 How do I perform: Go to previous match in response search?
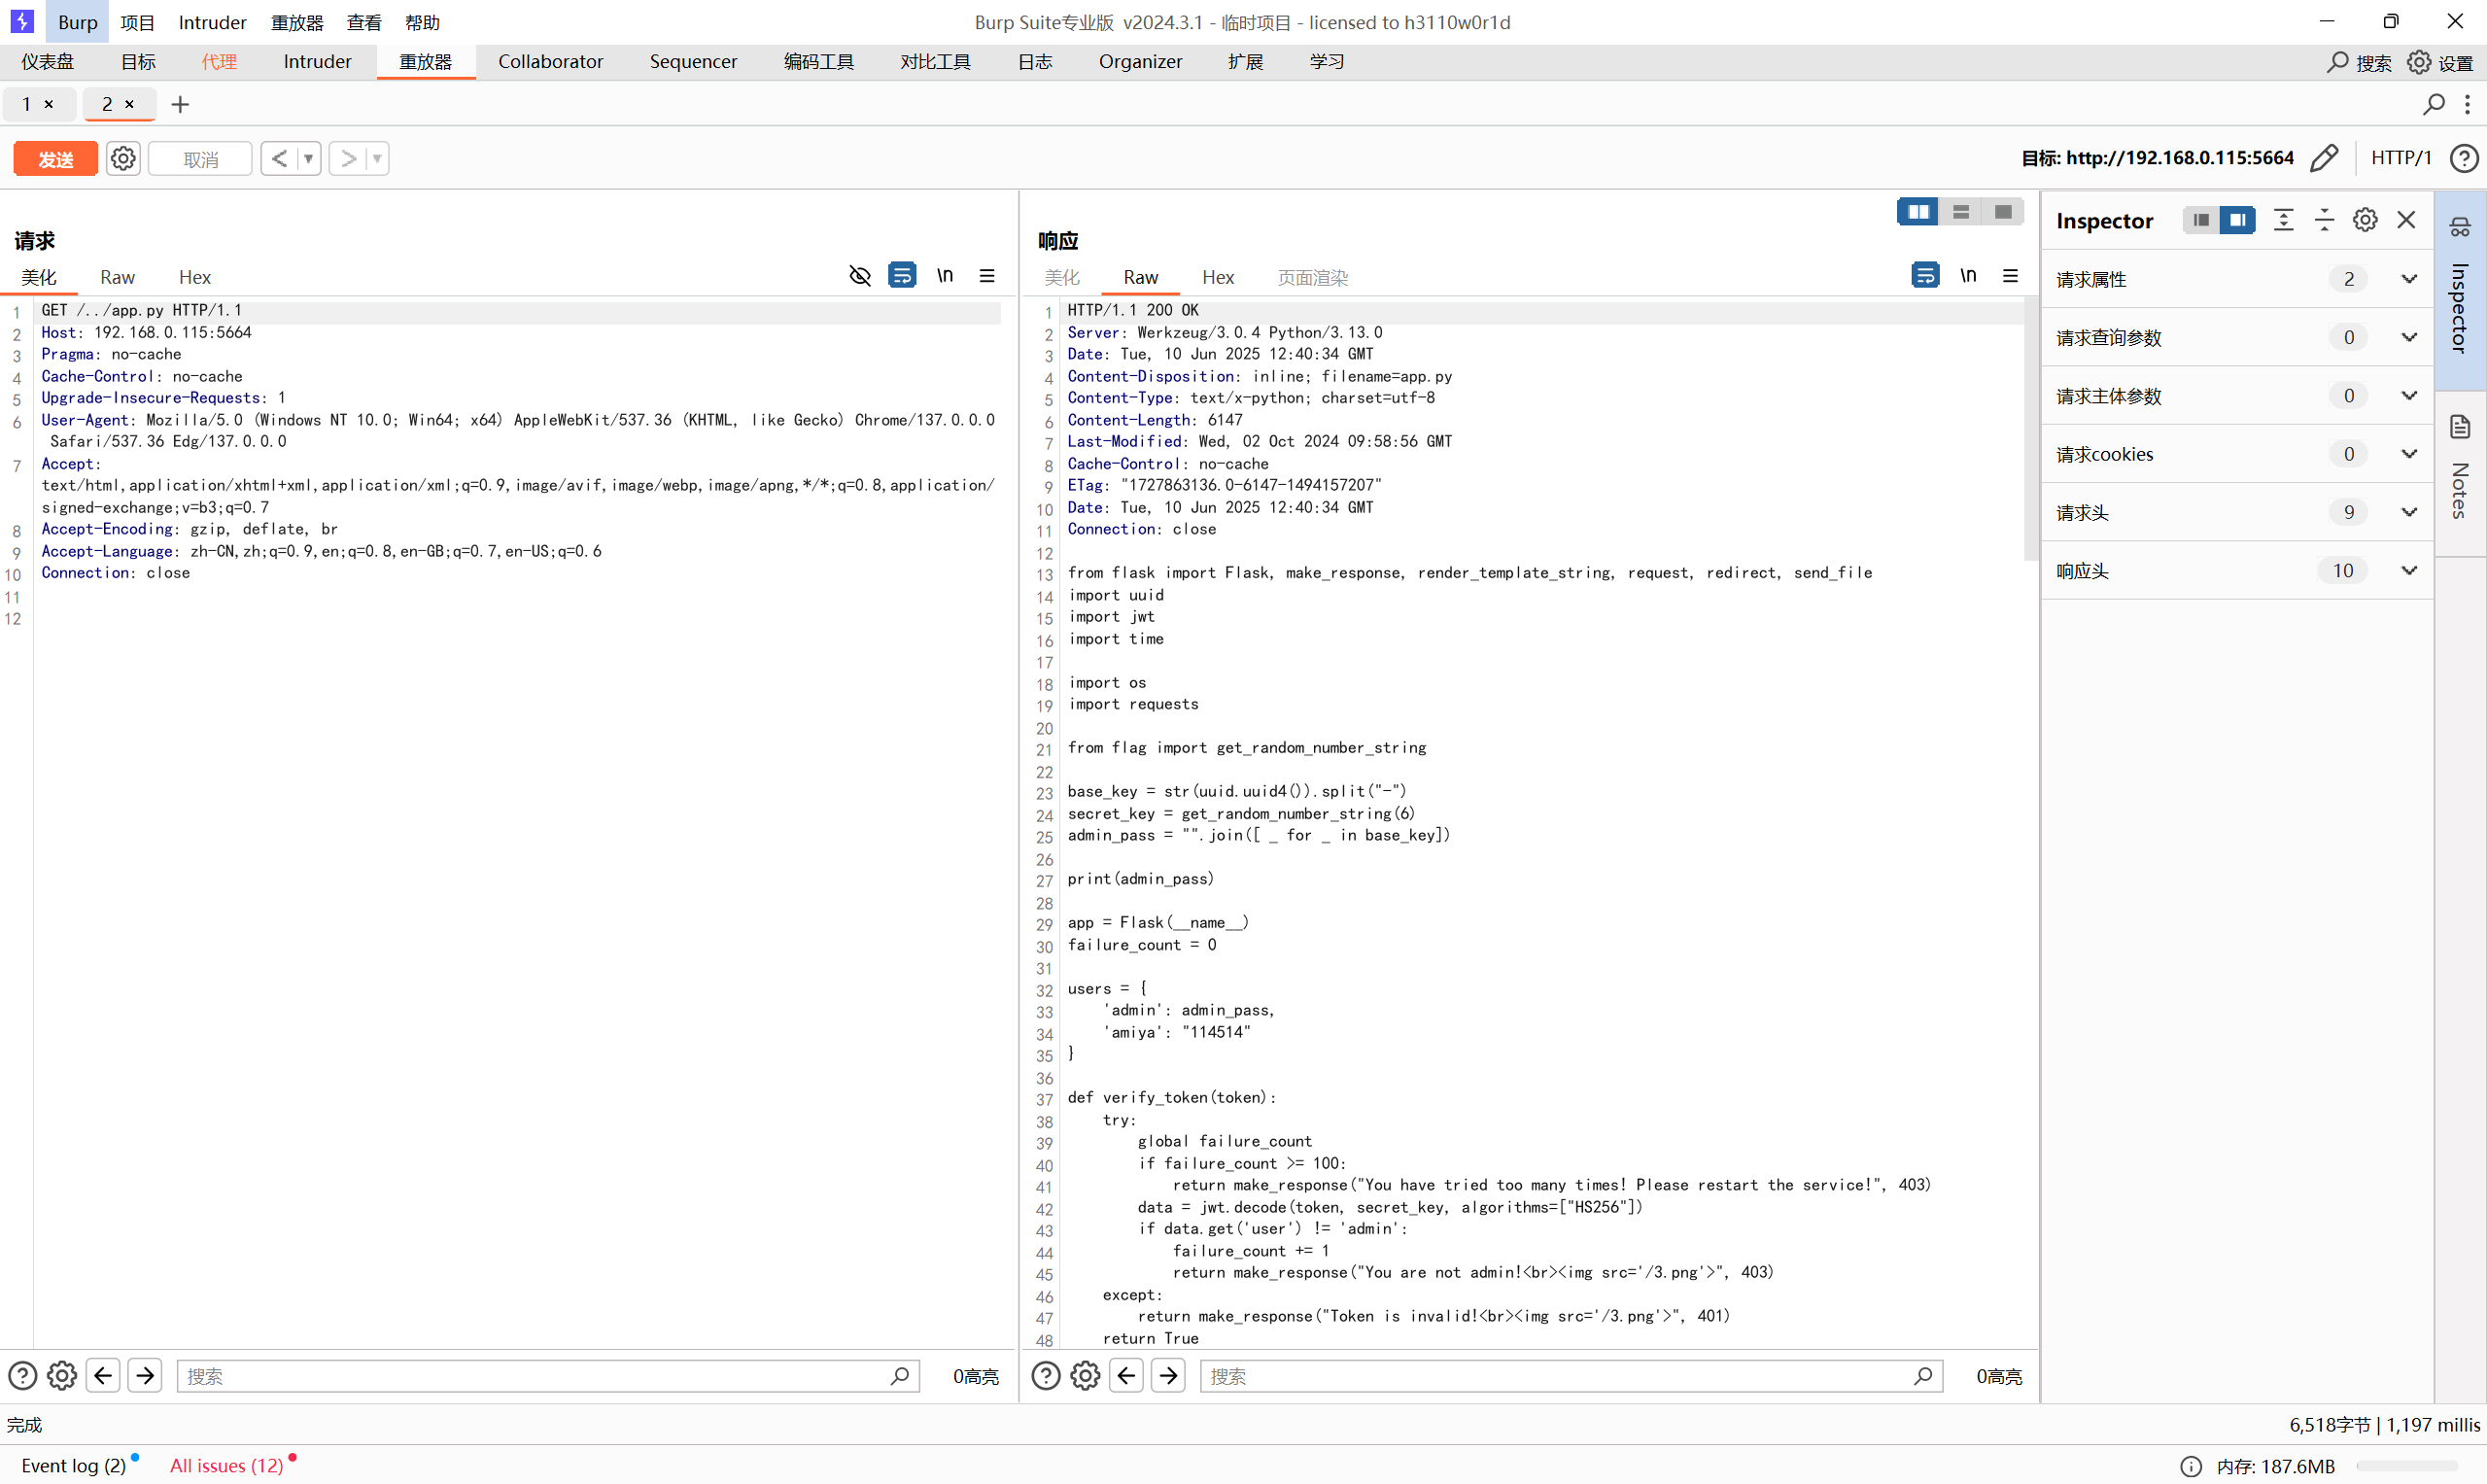point(1127,1376)
